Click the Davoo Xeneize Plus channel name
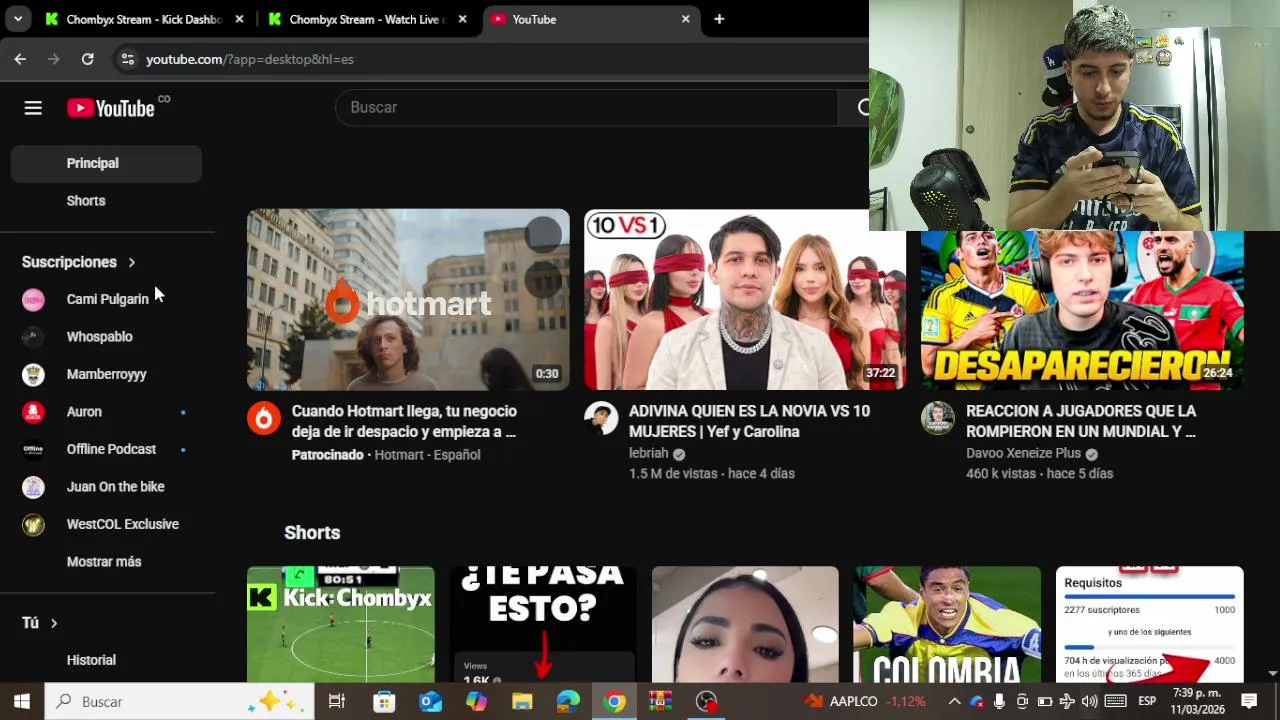 click(x=1023, y=453)
